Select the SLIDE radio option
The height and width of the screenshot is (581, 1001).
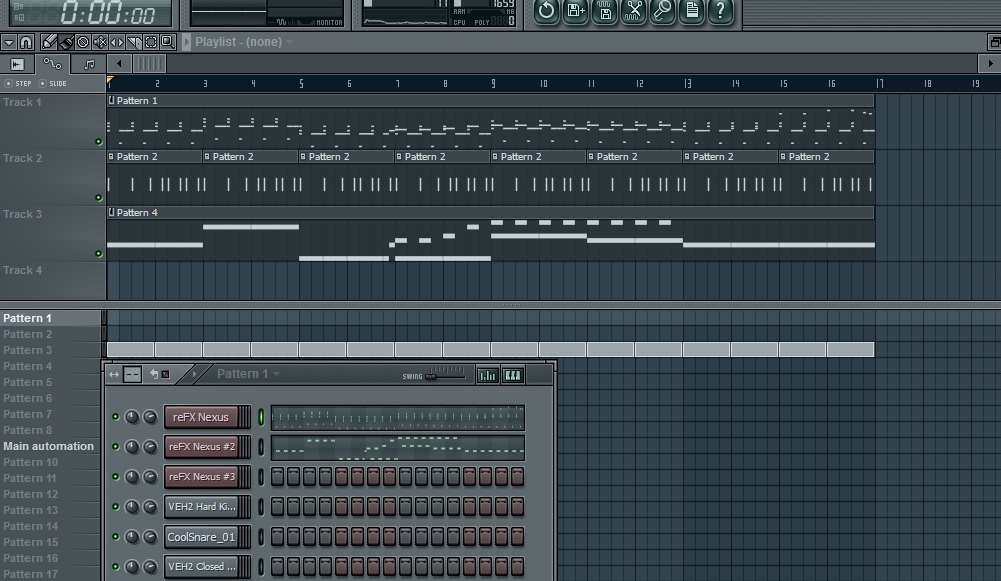point(43,84)
